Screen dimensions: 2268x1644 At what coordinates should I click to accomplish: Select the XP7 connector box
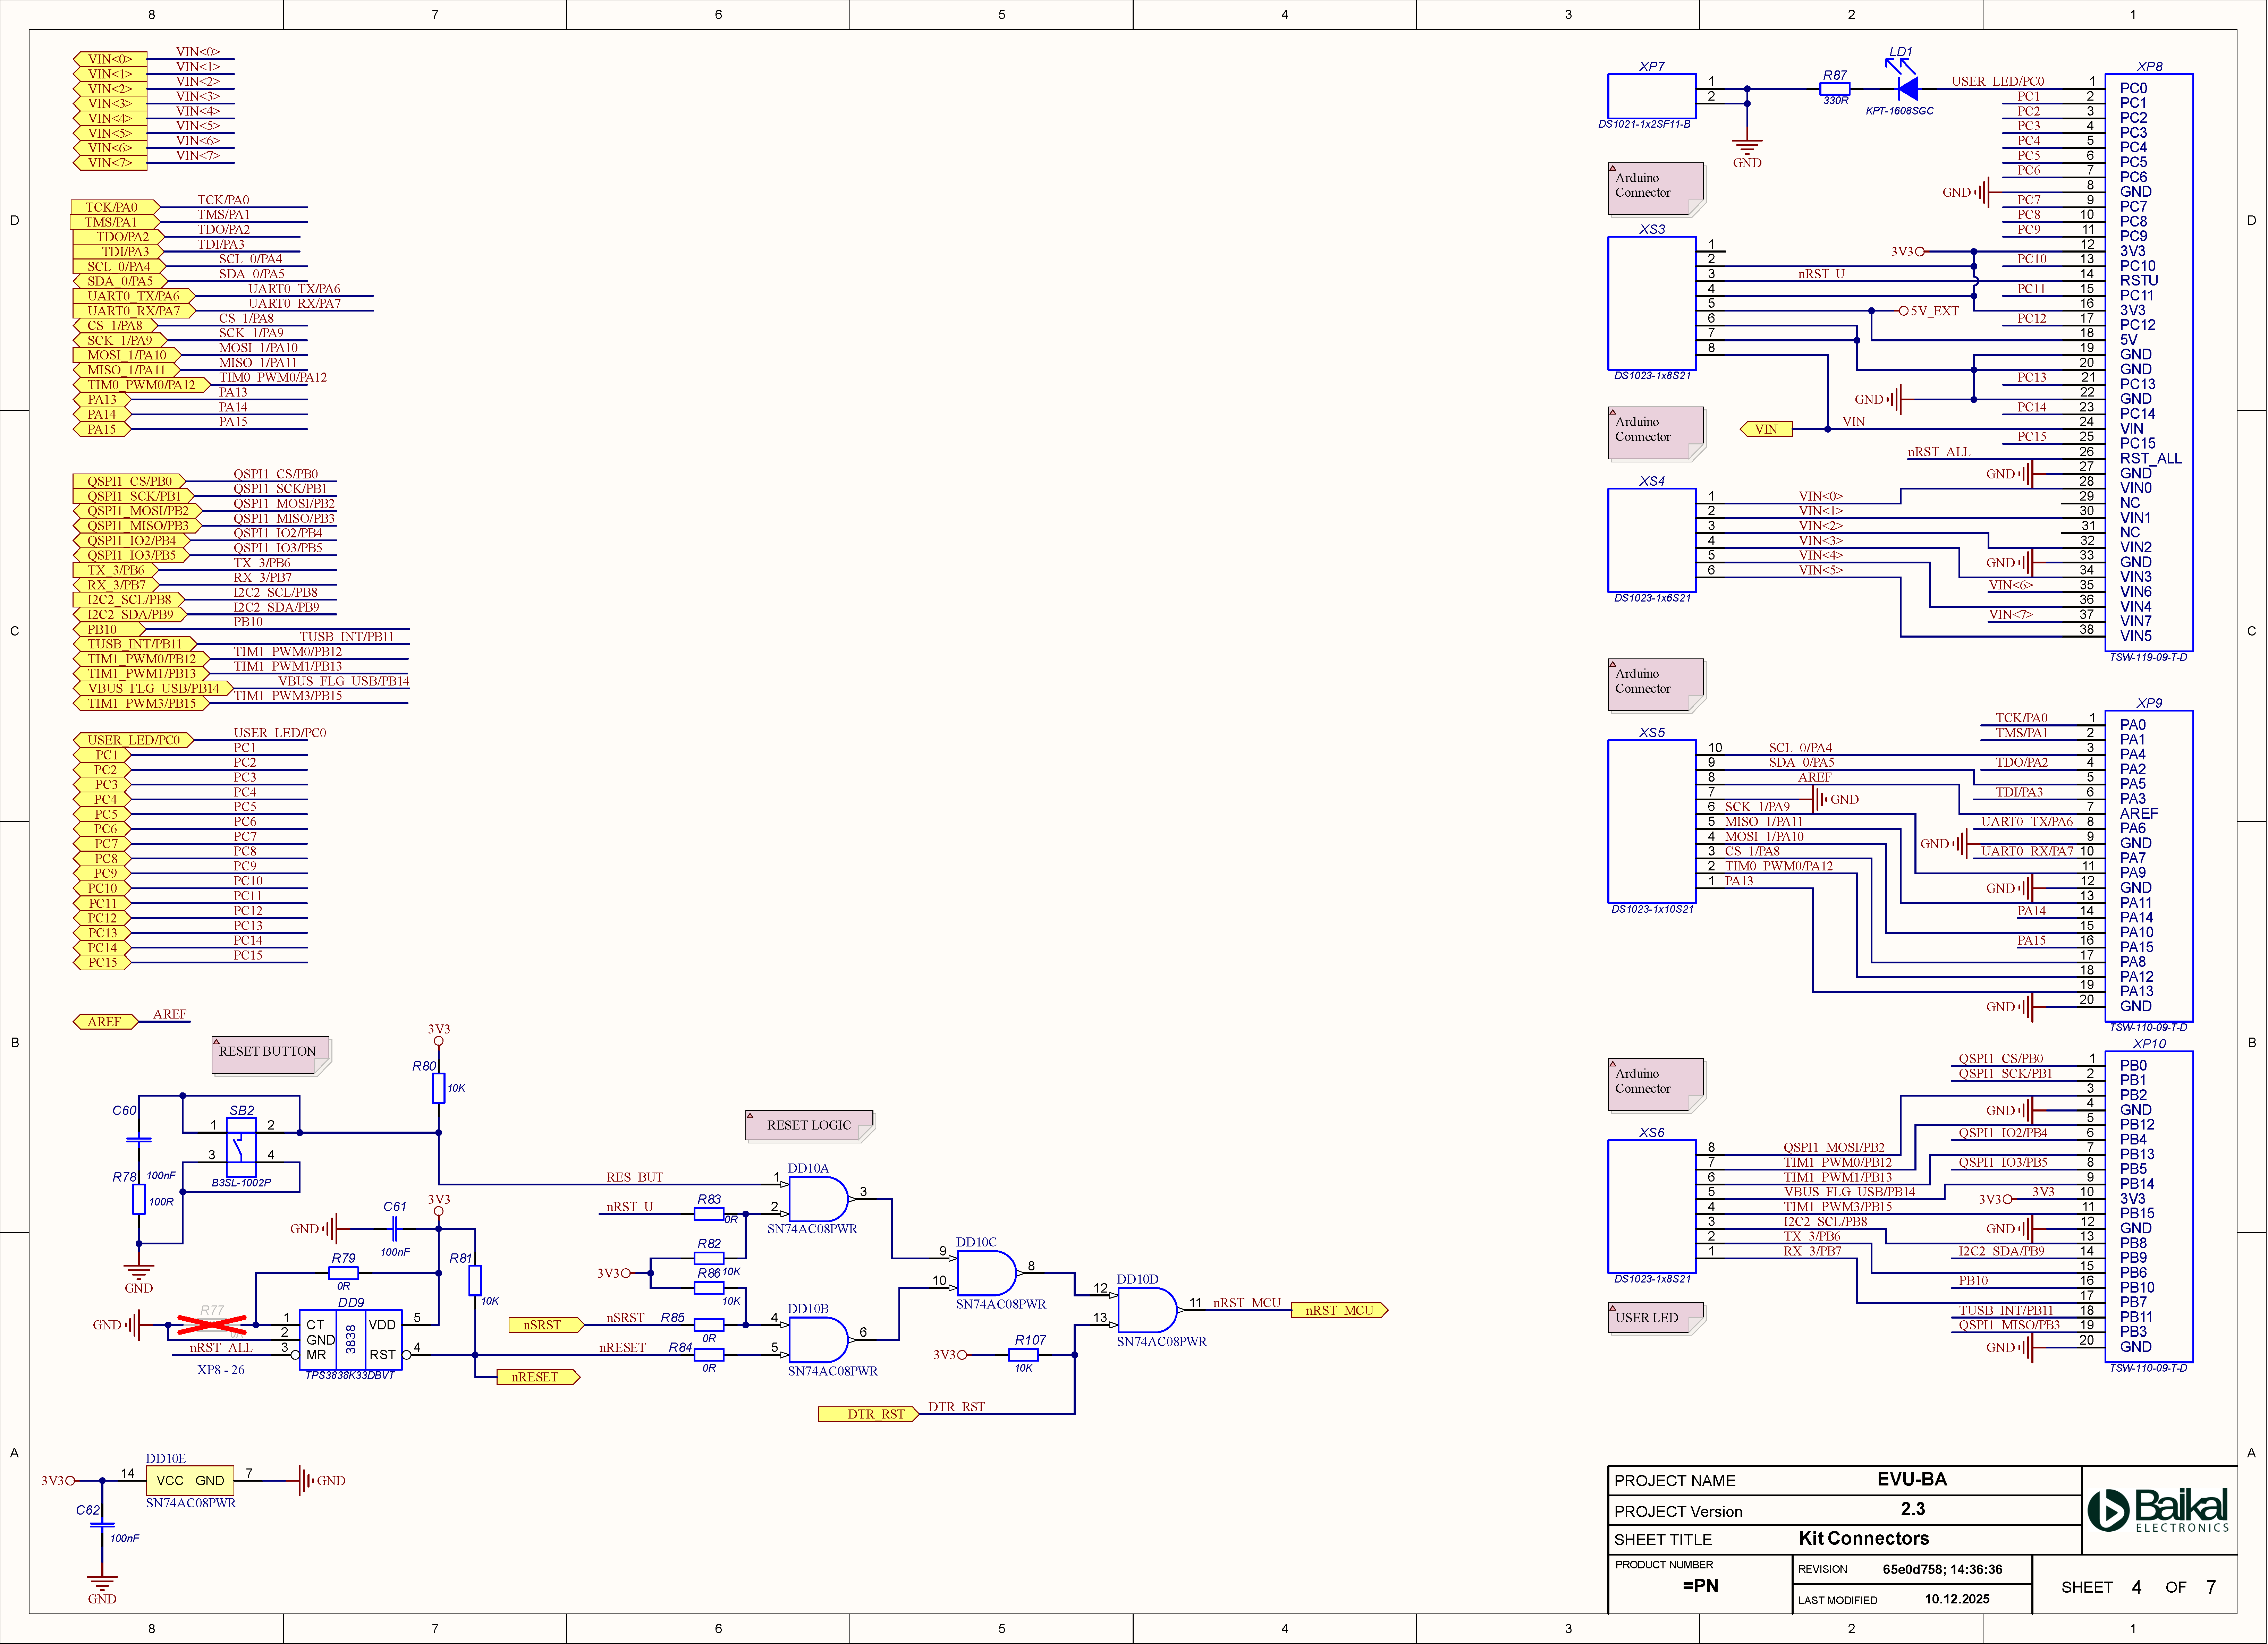coord(1652,96)
